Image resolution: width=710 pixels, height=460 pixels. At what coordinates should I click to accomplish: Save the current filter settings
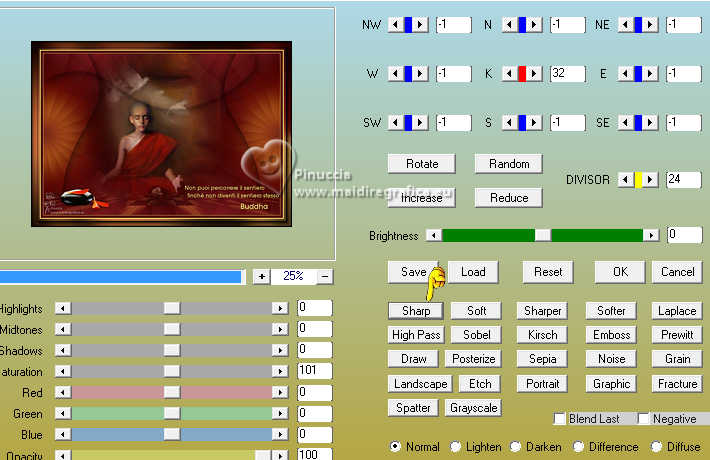click(x=413, y=272)
